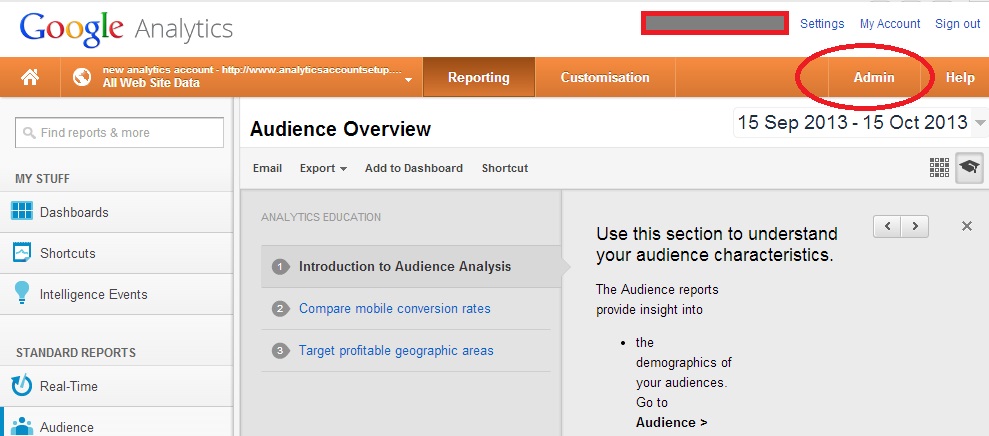Click the step 3 number badge

pos(280,350)
